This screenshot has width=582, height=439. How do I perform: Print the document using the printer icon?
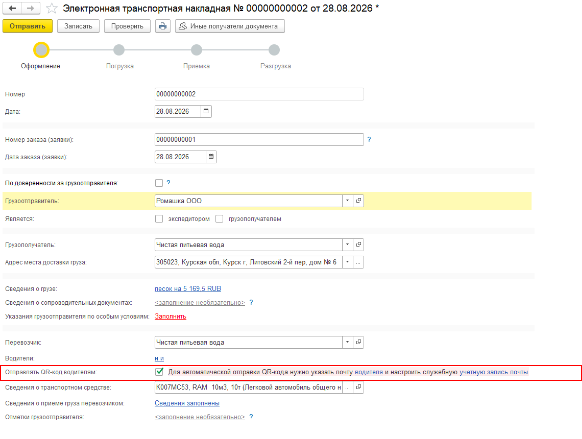[x=163, y=26]
